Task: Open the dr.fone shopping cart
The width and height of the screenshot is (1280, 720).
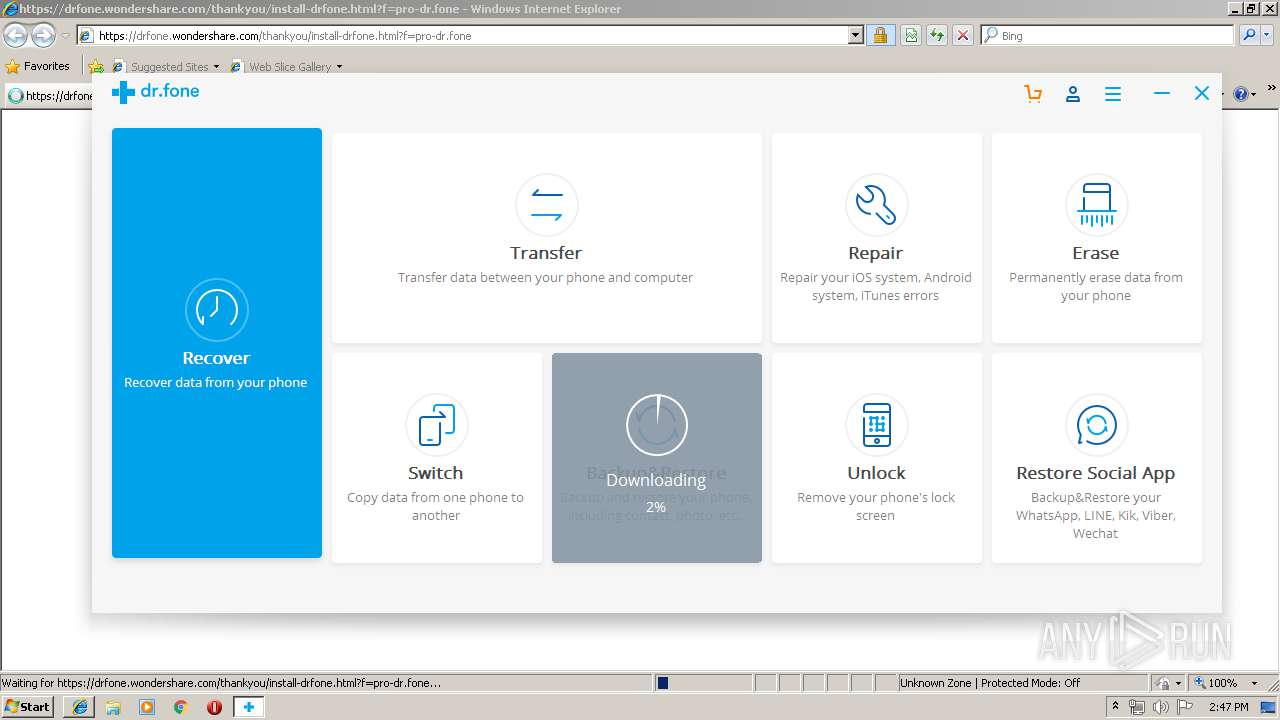Action: tap(1033, 94)
